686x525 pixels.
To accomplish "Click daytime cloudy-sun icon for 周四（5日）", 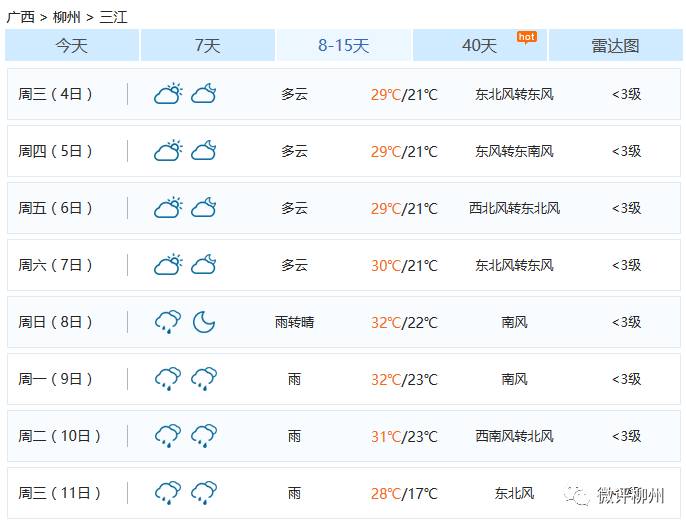I will click(168, 150).
